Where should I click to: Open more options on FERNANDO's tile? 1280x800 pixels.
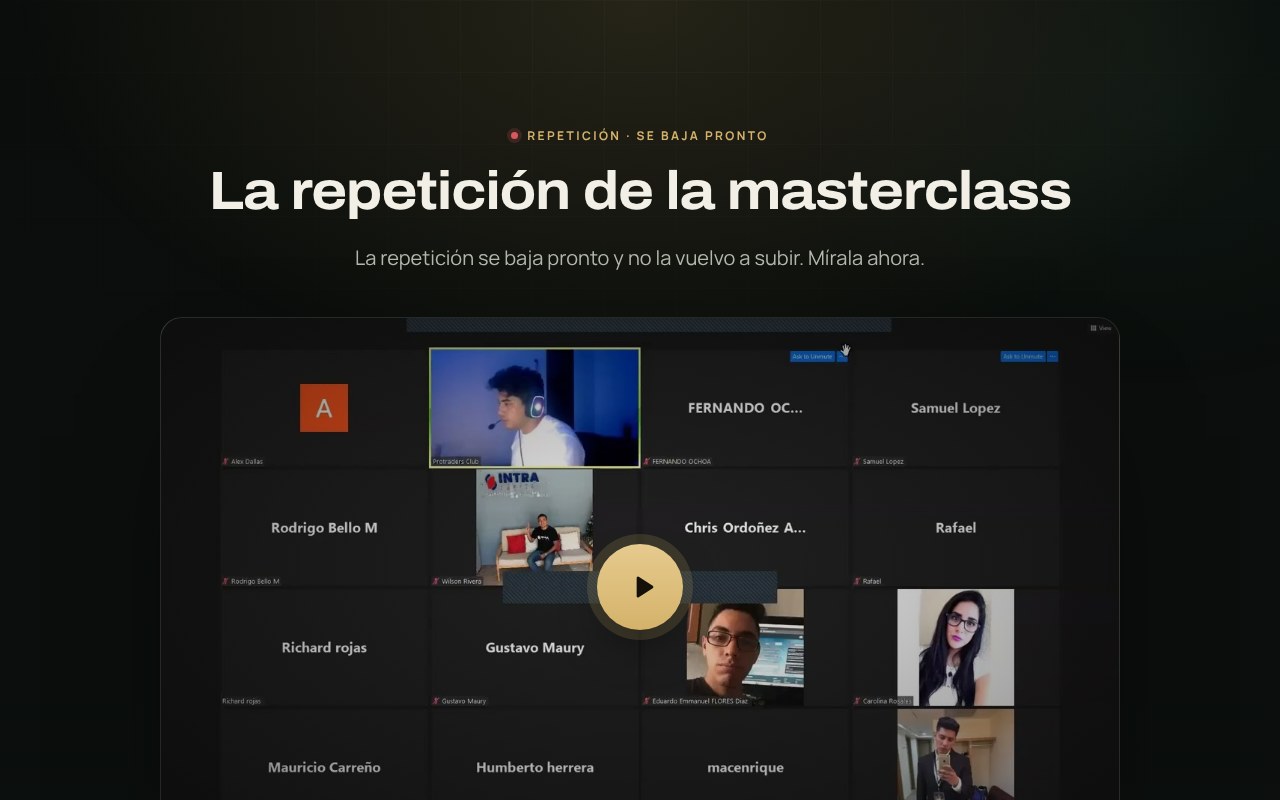pos(842,356)
